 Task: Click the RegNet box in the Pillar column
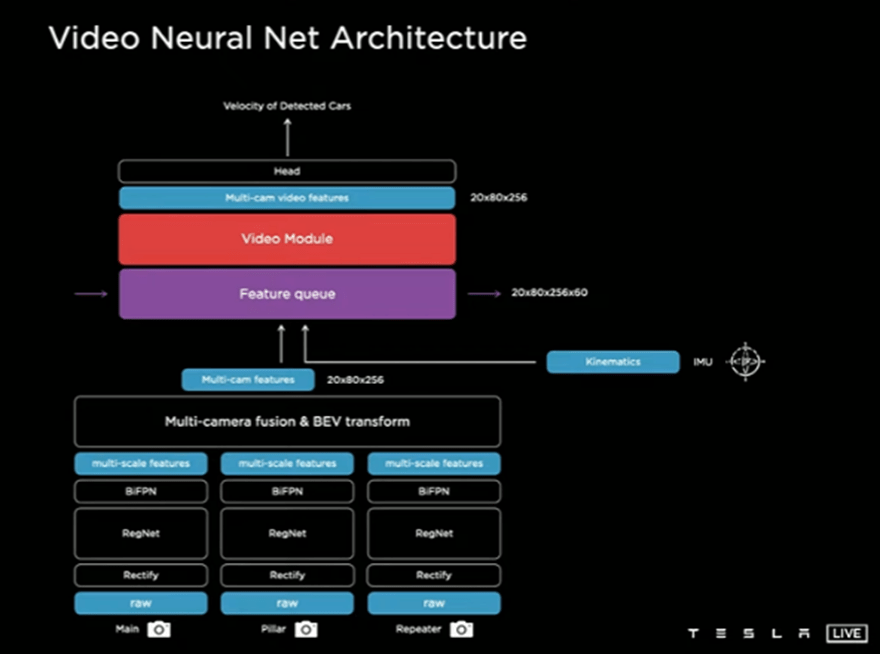point(287,533)
